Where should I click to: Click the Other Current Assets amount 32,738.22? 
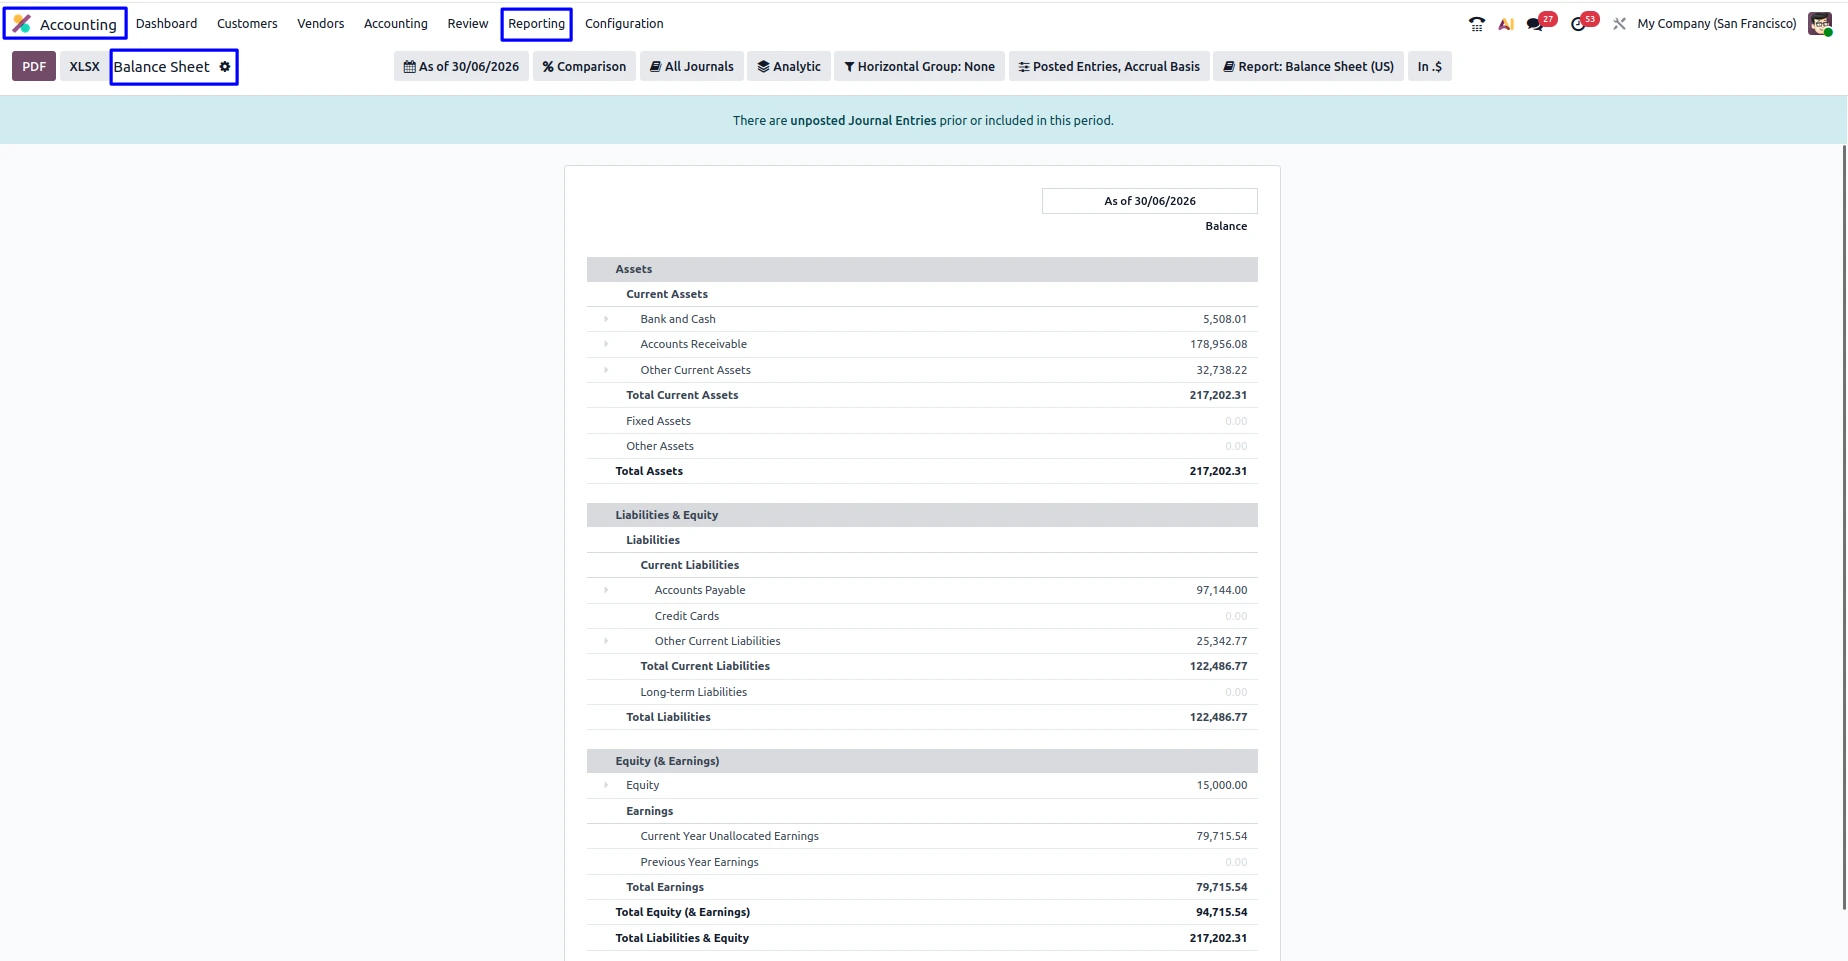(1221, 370)
